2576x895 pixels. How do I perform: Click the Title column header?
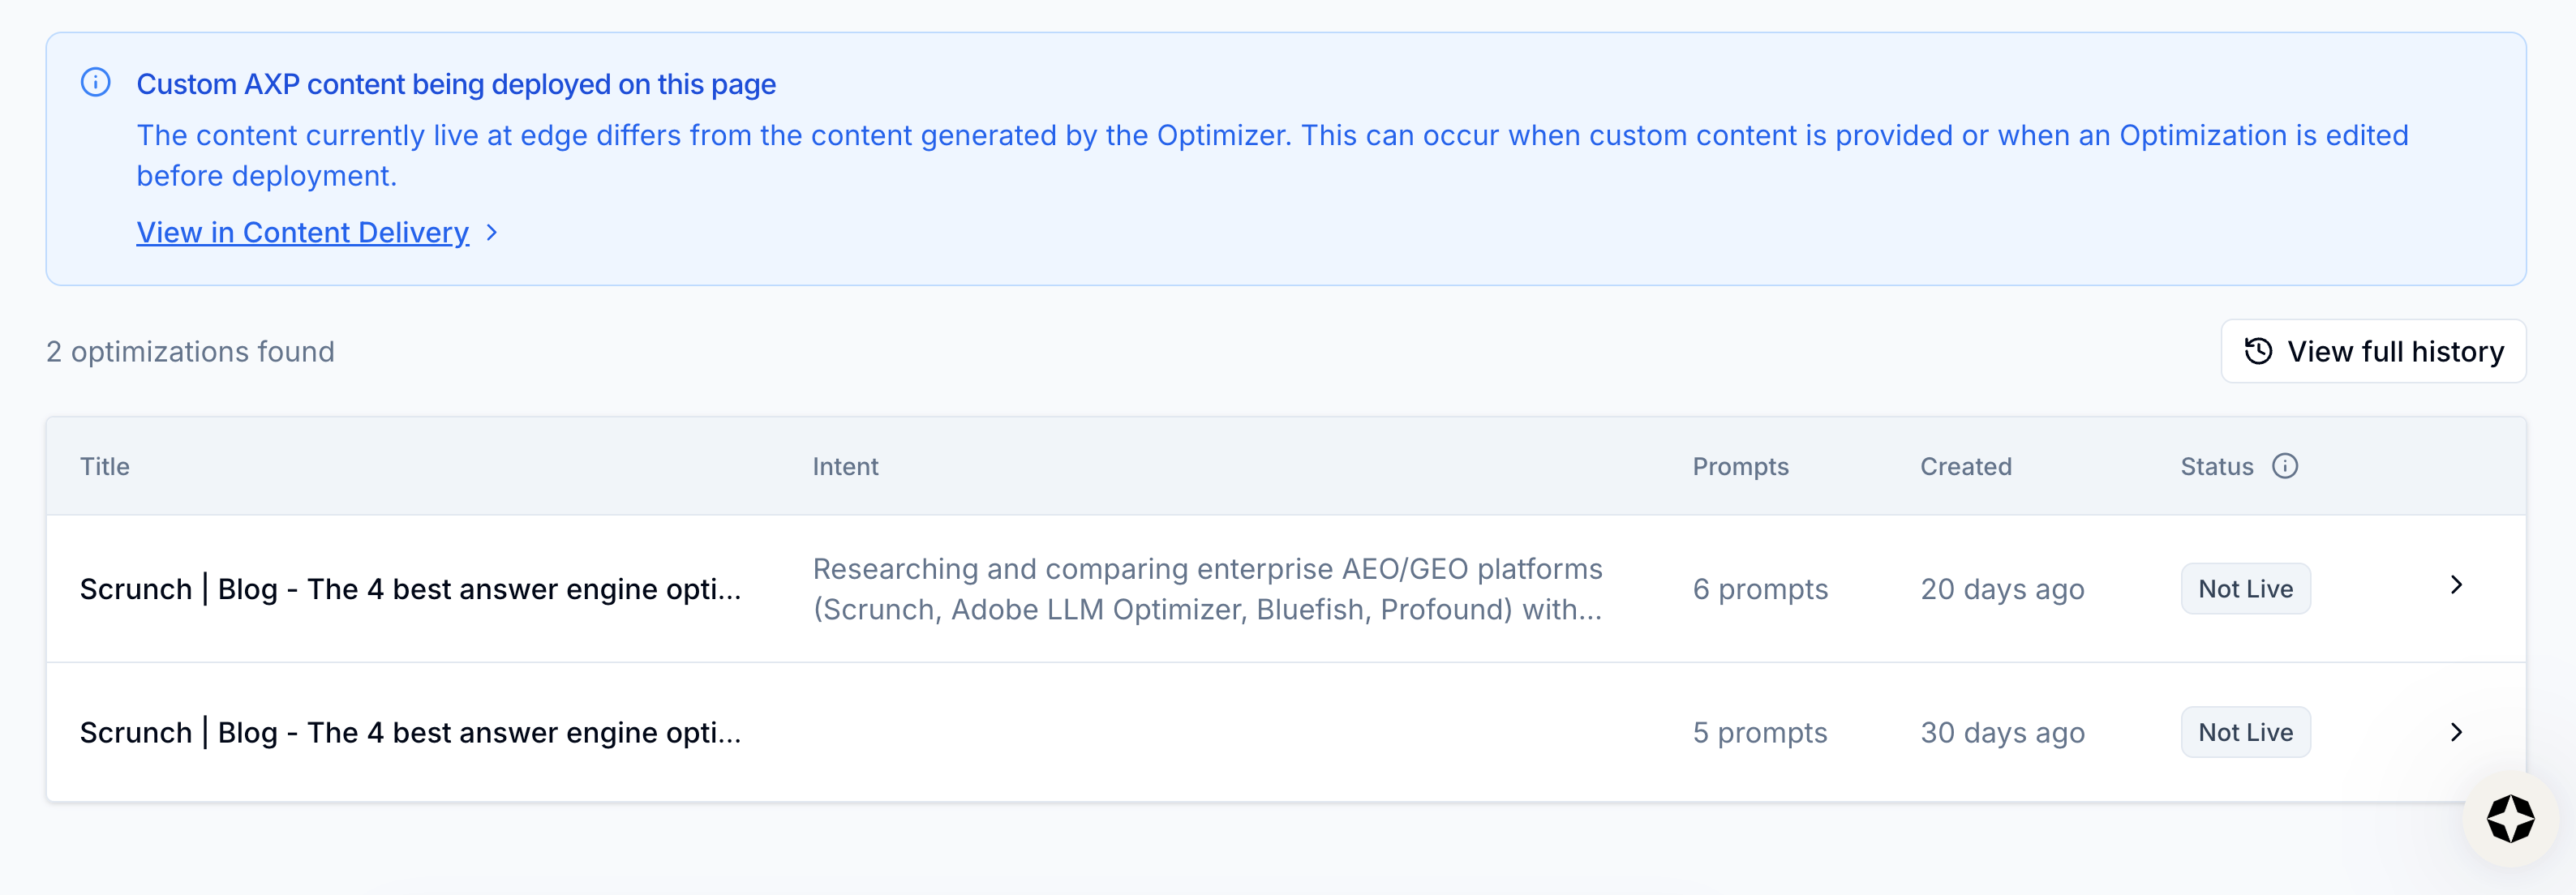pos(105,466)
